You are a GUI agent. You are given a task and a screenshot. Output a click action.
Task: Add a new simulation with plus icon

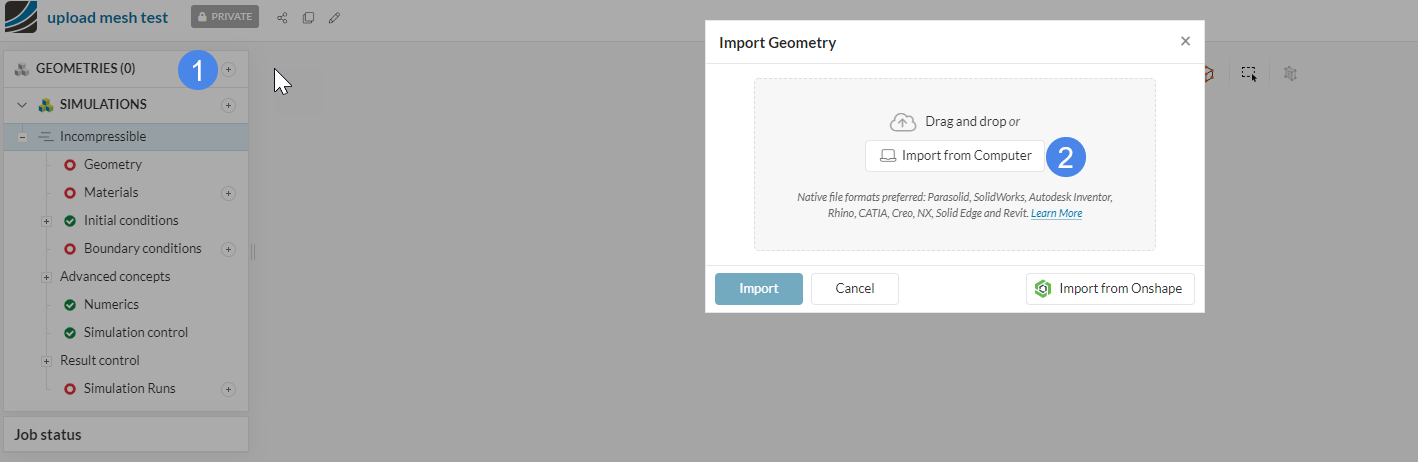228,105
